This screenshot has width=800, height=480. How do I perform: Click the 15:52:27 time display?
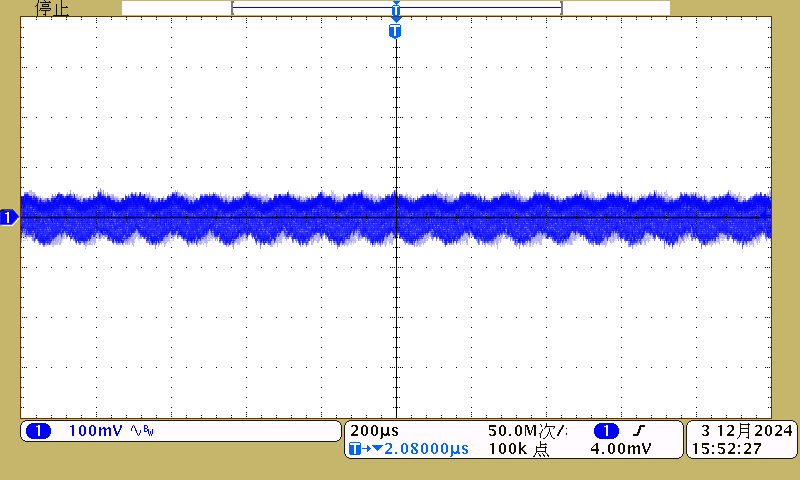[x=726, y=450]
